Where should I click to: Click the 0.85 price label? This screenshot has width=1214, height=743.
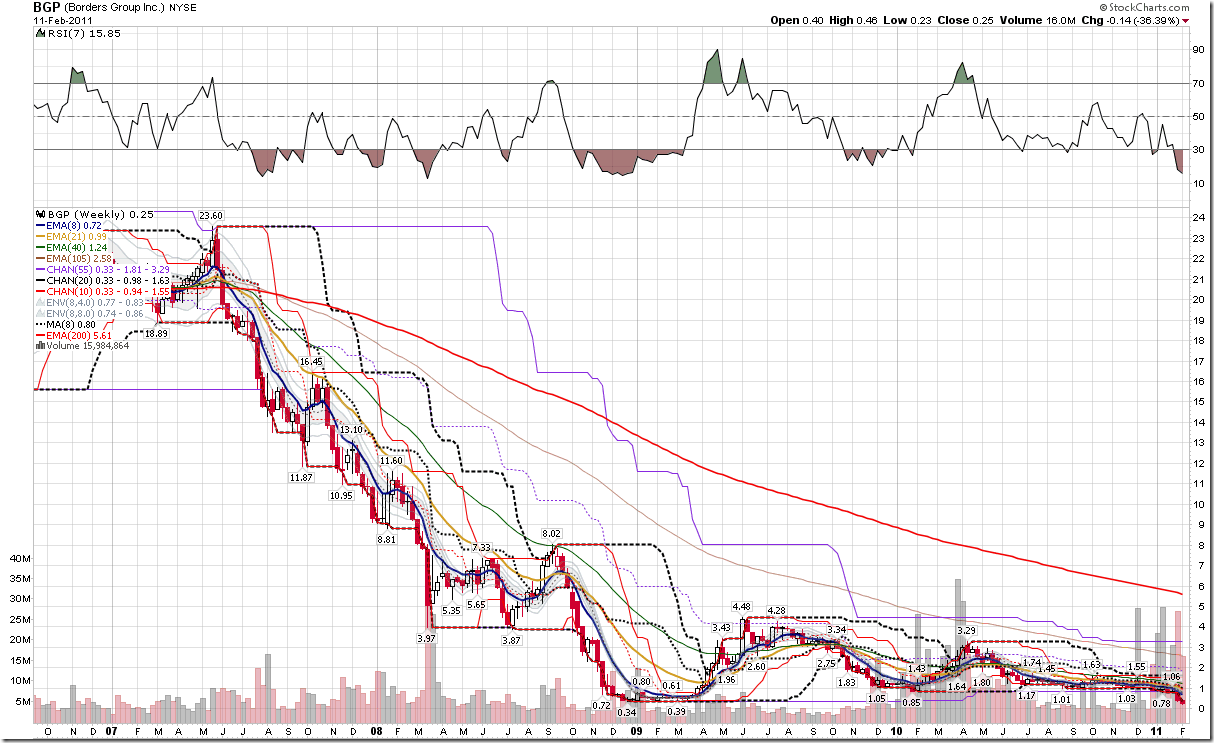pos(911,702)
